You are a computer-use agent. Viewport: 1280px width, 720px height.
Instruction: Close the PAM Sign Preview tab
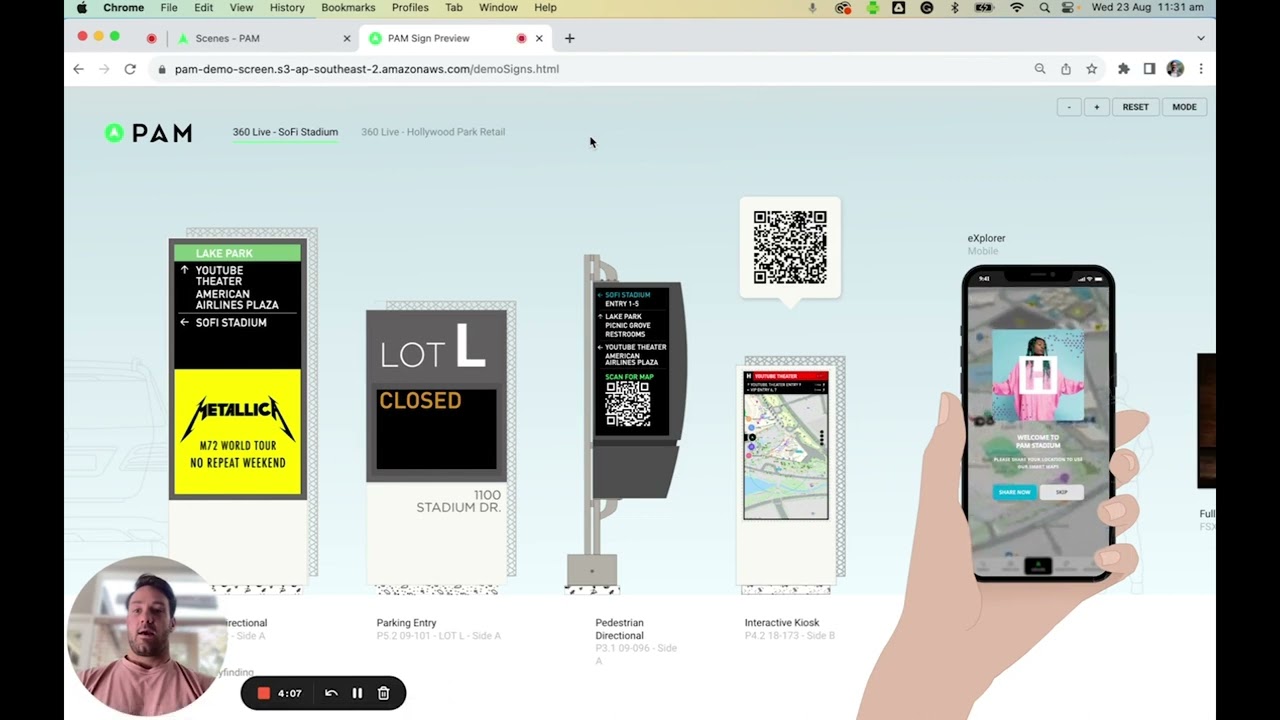pyautogui.click(x=539, y=38)
